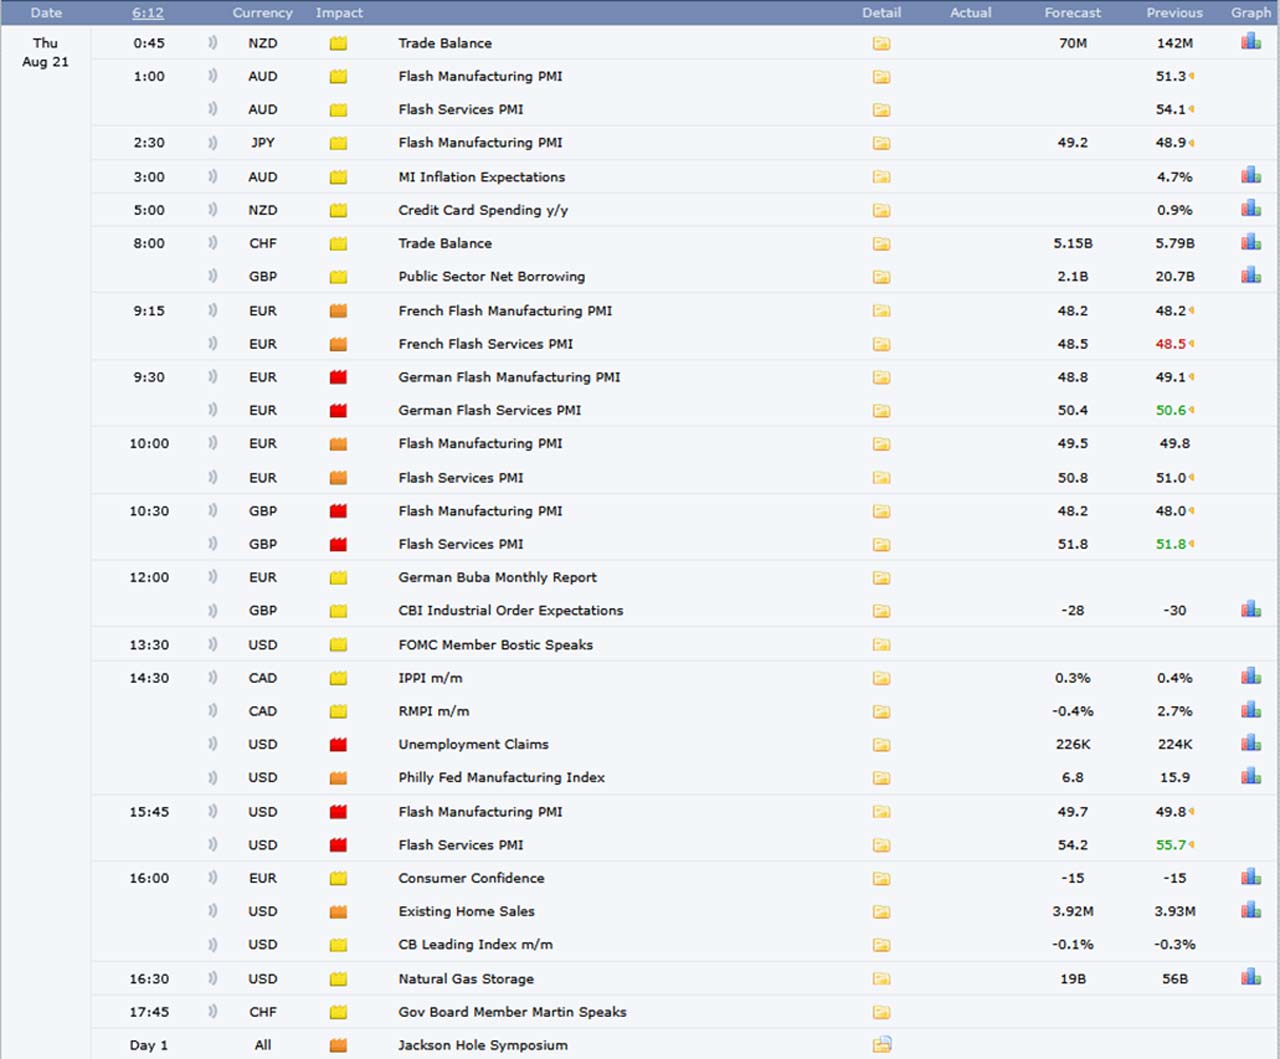Expand detail folder for Jackson Hole Symposium
Image resolution: width=1280 pixels, height=1059 pixels.
pyautogui.click(x=881, y=1045)
